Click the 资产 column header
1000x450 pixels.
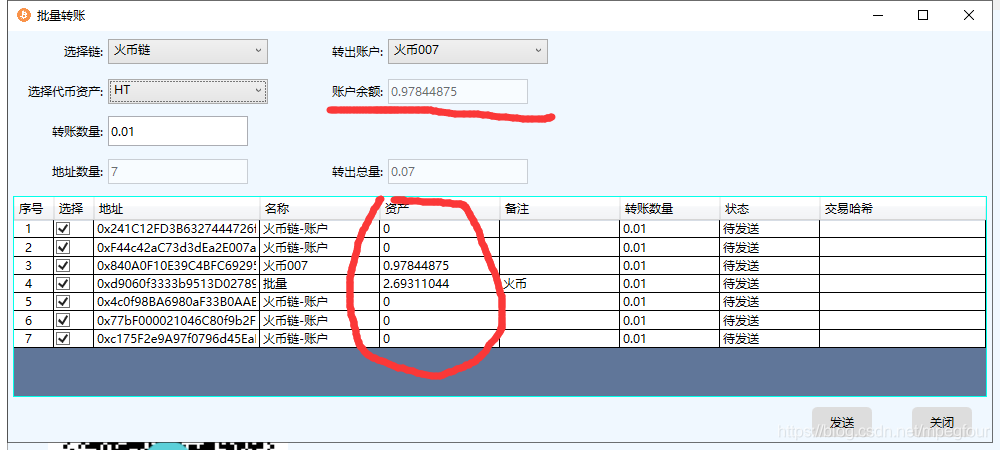click(x=439, y=208)
